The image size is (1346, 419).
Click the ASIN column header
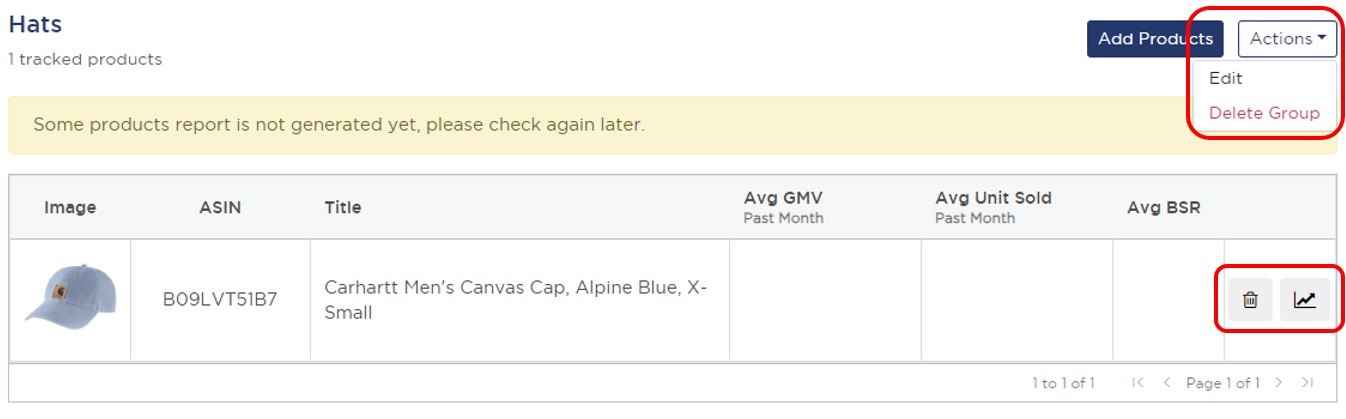tap(220, 208)
